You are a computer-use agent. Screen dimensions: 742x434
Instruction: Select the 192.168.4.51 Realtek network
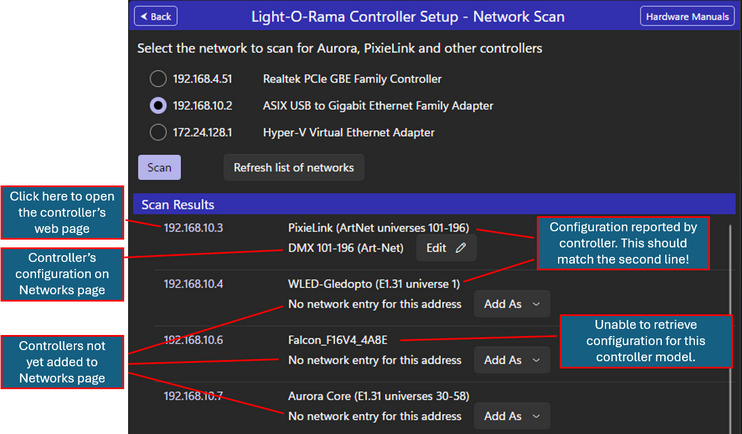point(158,79)
